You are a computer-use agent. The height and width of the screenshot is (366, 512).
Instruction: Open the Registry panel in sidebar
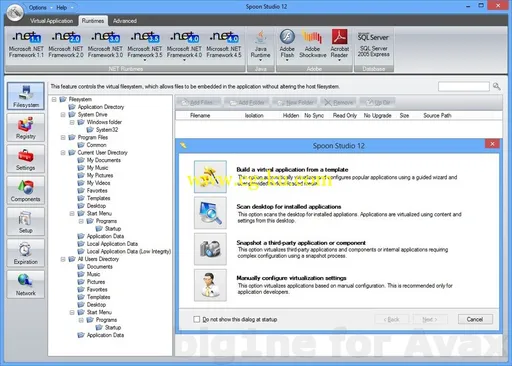[26, 127]
